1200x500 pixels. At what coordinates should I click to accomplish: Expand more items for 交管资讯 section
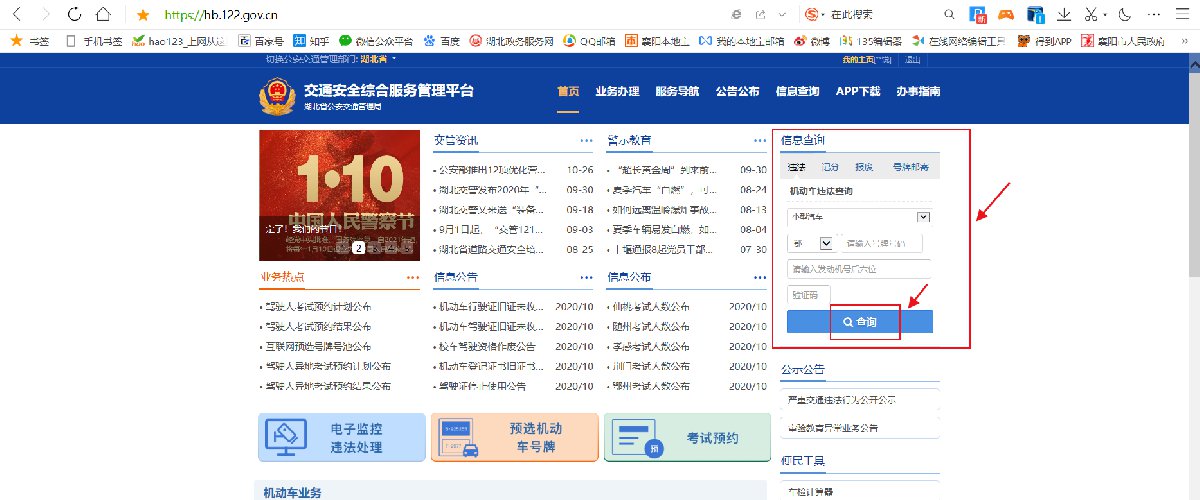click(586, 140)
